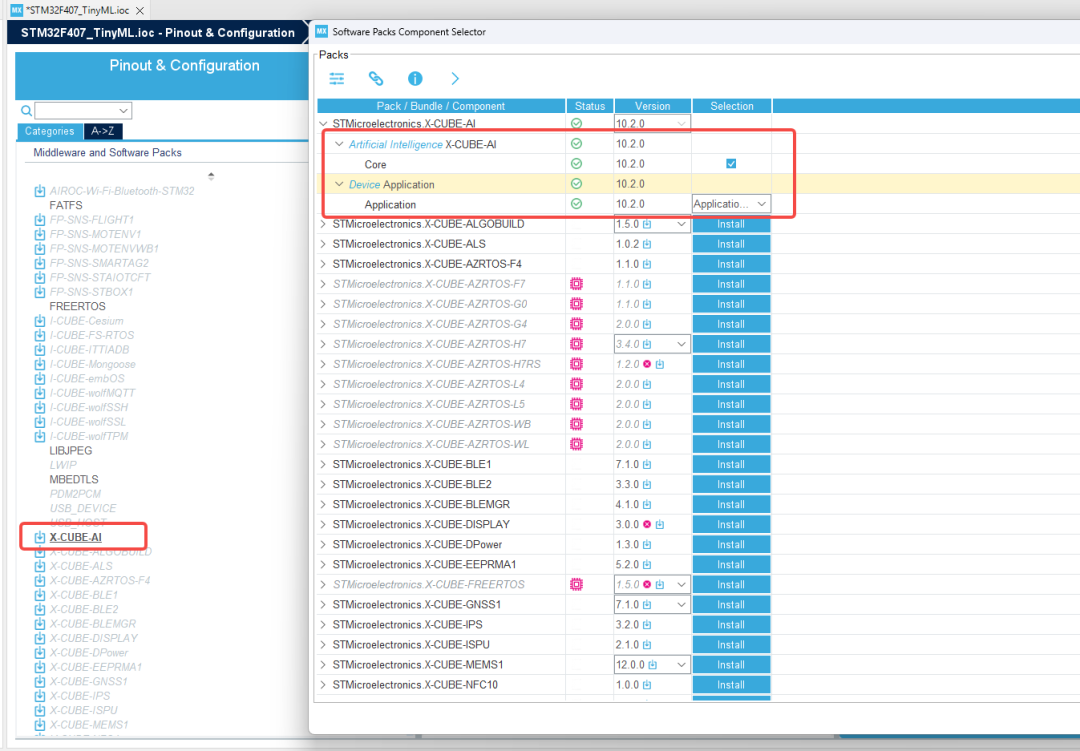Click download icon beside AIROC-Wi-Fi-Bluetooth-STM32
This screenshot has width=1080, height=751.
(x=40, y=191)
